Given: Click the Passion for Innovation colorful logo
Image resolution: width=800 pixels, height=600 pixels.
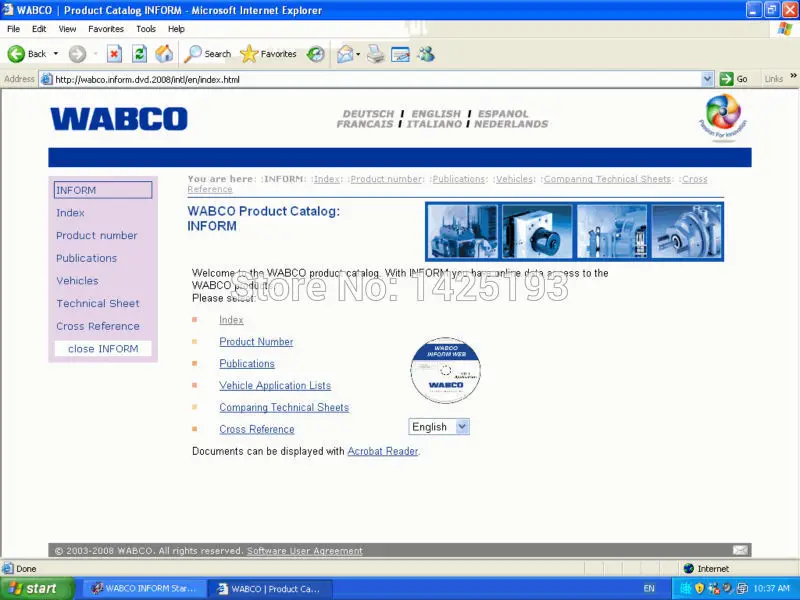Looking at the screenshot, I should pos(723,117).
